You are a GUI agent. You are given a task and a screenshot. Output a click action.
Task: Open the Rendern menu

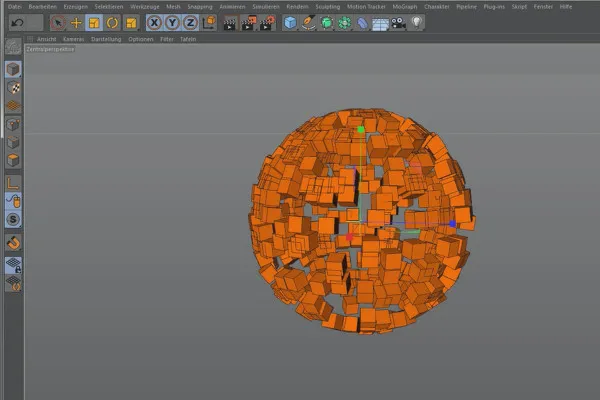point(297,7)
